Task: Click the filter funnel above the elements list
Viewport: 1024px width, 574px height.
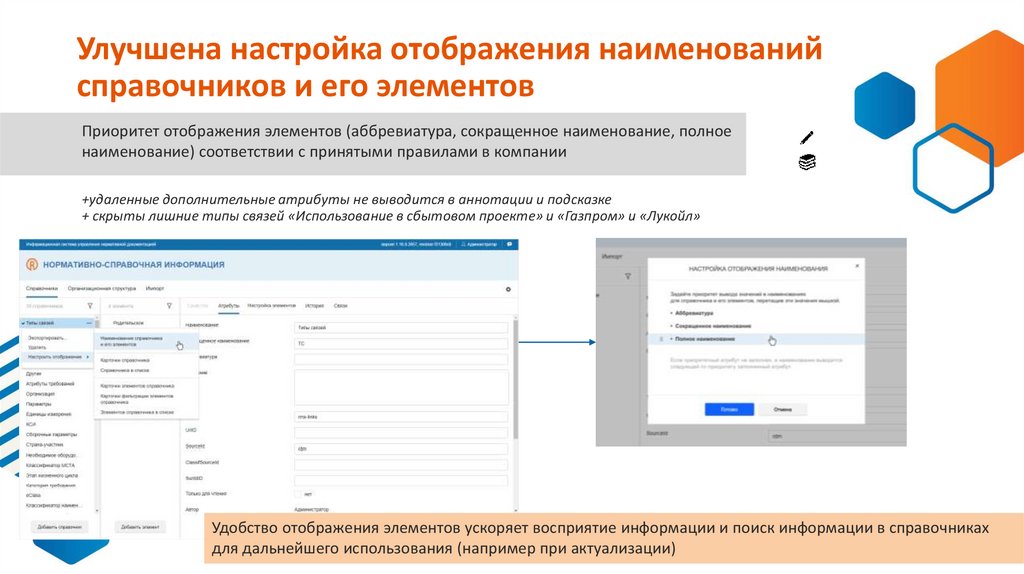Action: point(169,306)
